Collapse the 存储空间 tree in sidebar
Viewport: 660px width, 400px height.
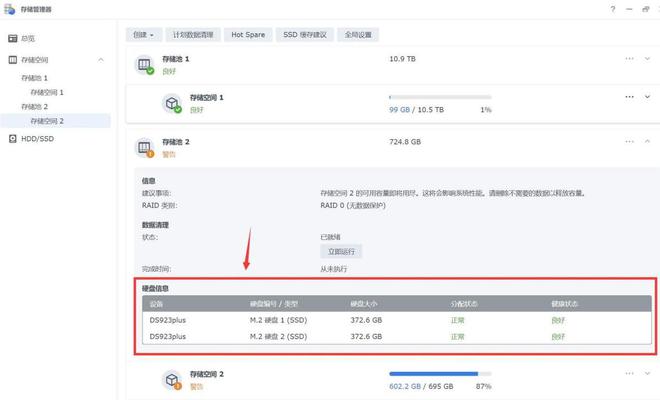(101, 60)
